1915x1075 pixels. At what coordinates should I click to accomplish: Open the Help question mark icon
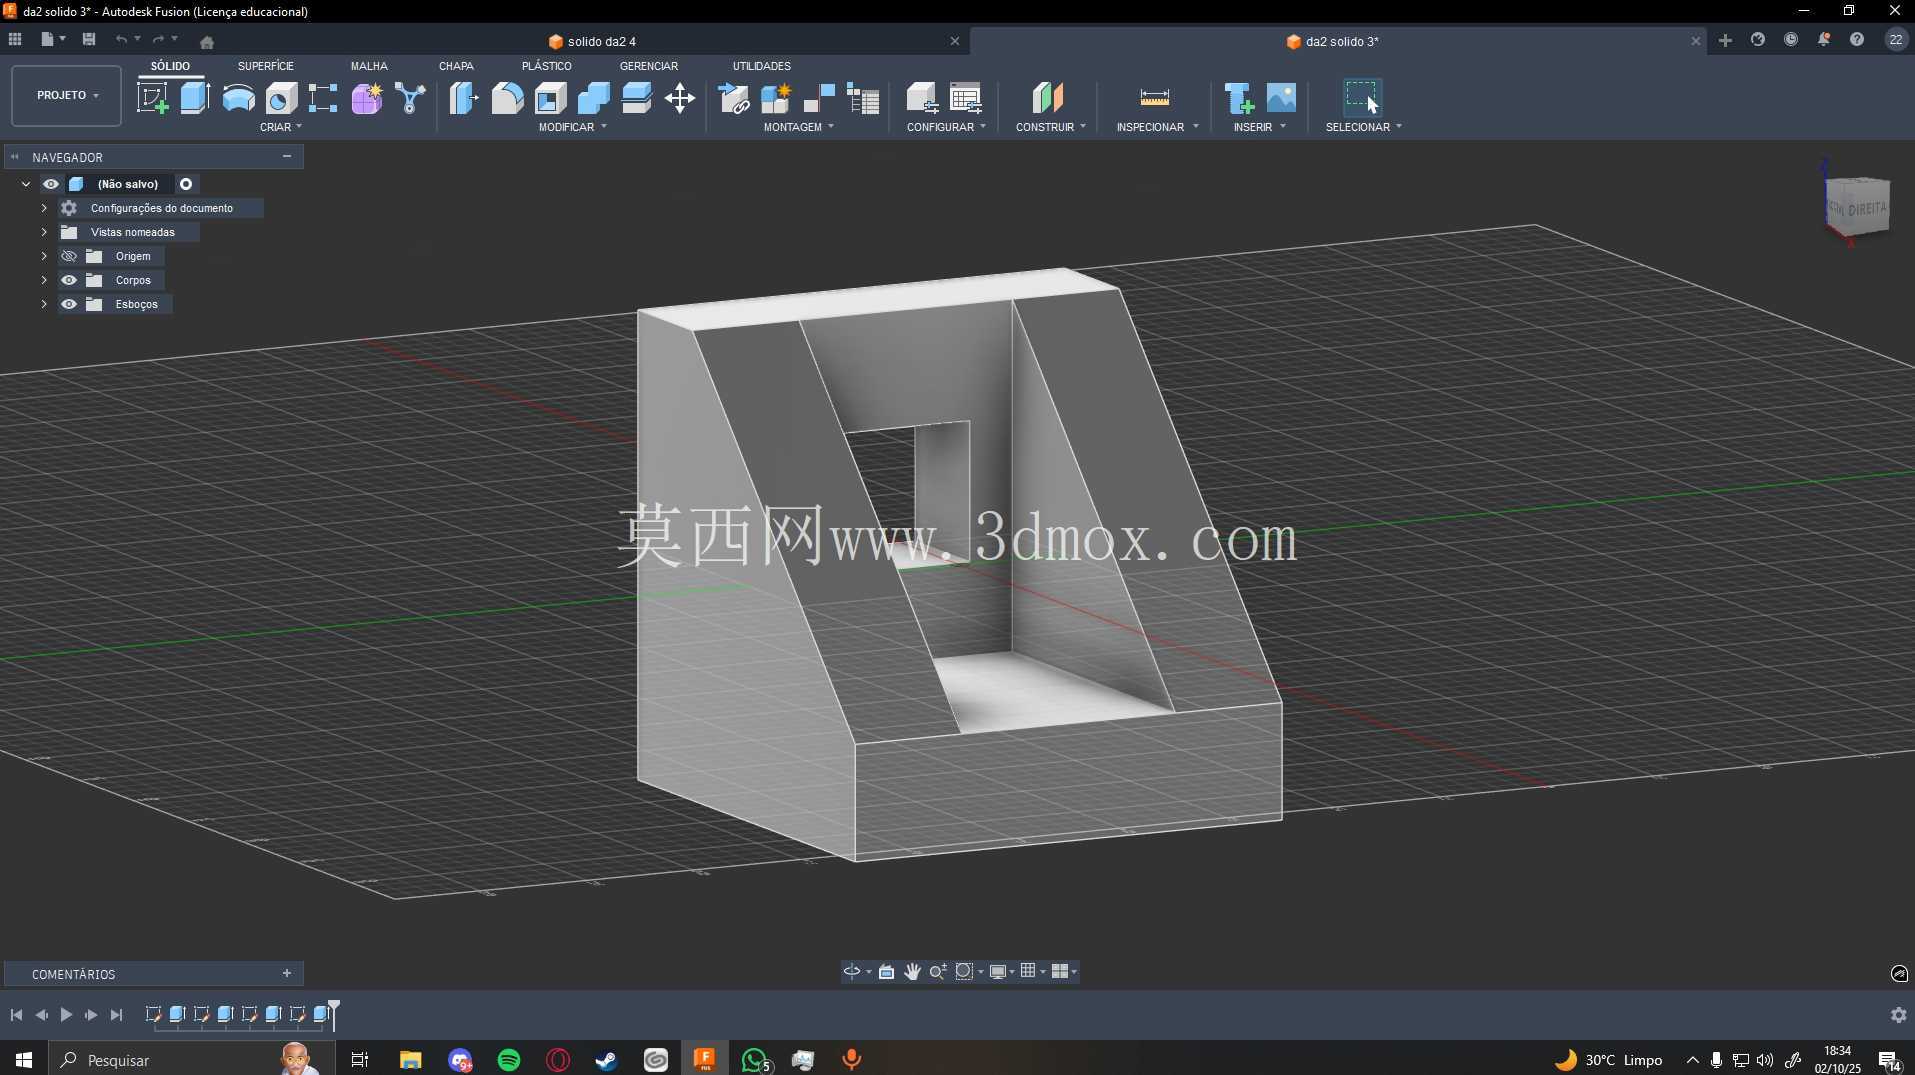point(1857,40)
